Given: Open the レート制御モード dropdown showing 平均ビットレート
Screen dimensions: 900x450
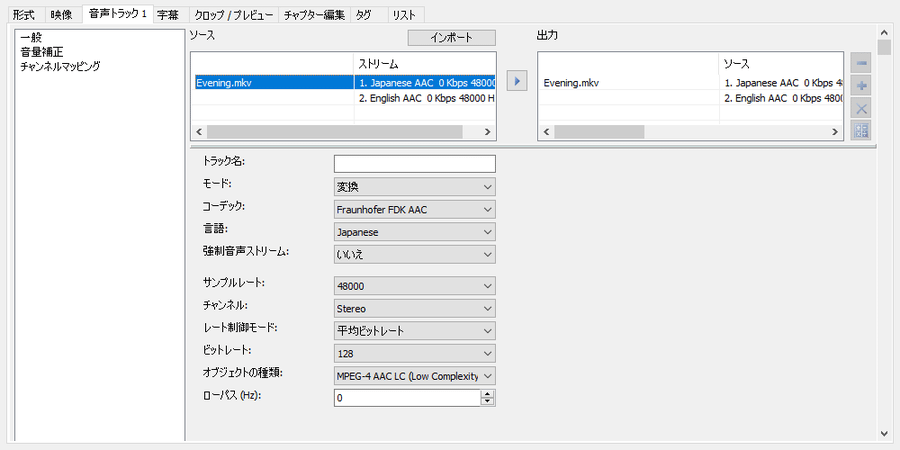Looking at the screenshot, I should [x=414, y=331].
